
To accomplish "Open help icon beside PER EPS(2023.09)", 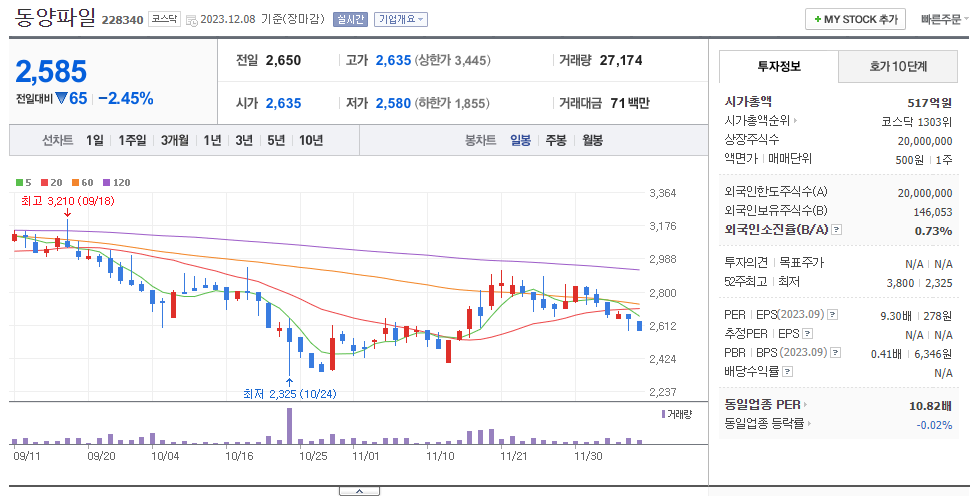I will pos(833,315).
